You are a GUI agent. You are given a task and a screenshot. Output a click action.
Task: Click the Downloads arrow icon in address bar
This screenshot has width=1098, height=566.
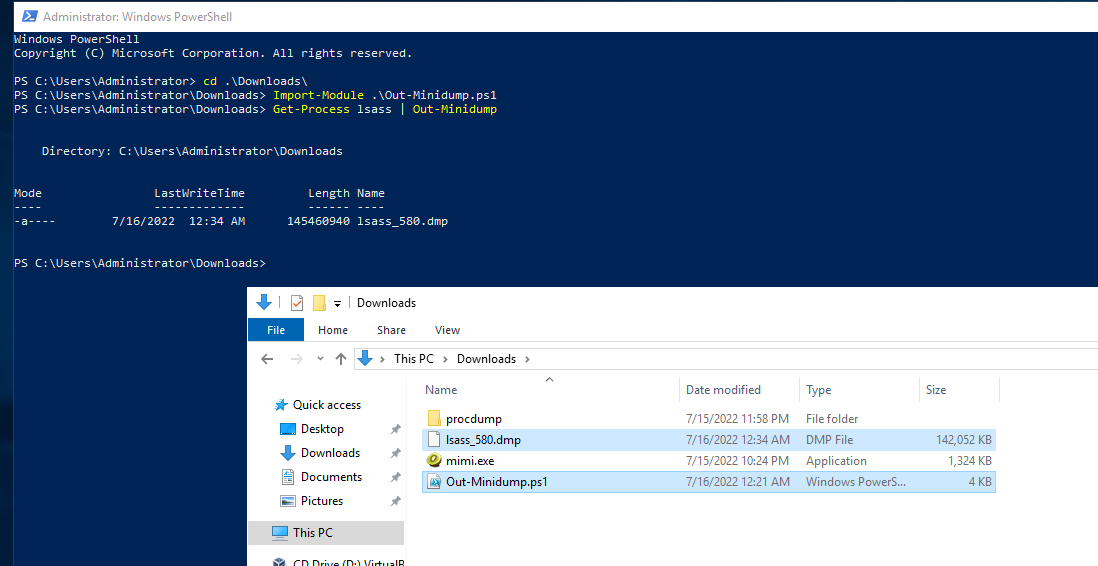tap(365, 359)
